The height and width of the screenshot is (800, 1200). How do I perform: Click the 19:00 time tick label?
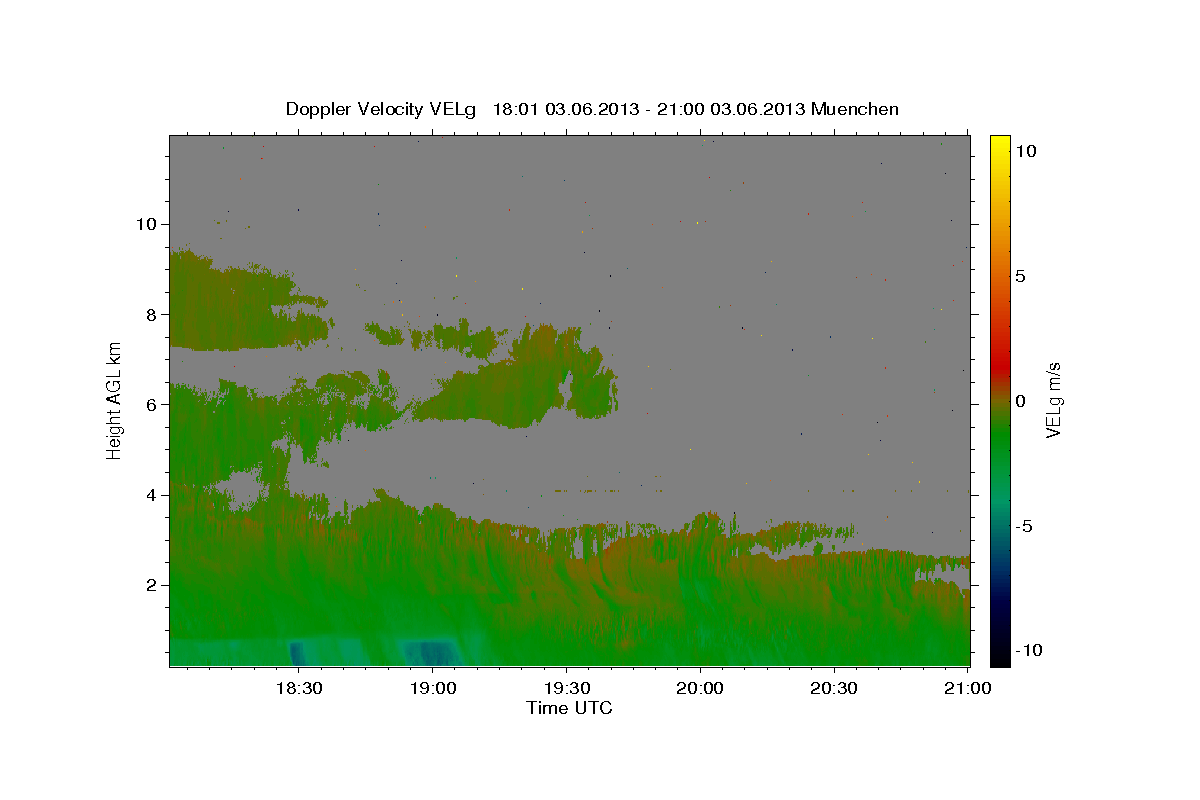coord(433,688)
